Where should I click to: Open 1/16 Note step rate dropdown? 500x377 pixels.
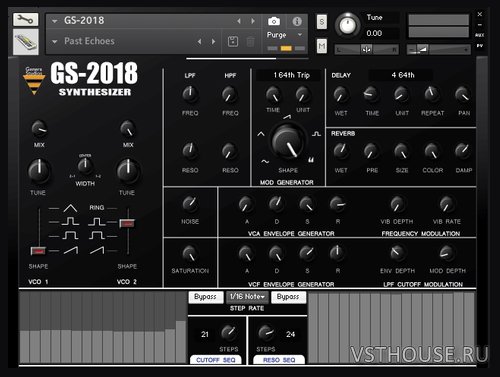coord(247,297)
